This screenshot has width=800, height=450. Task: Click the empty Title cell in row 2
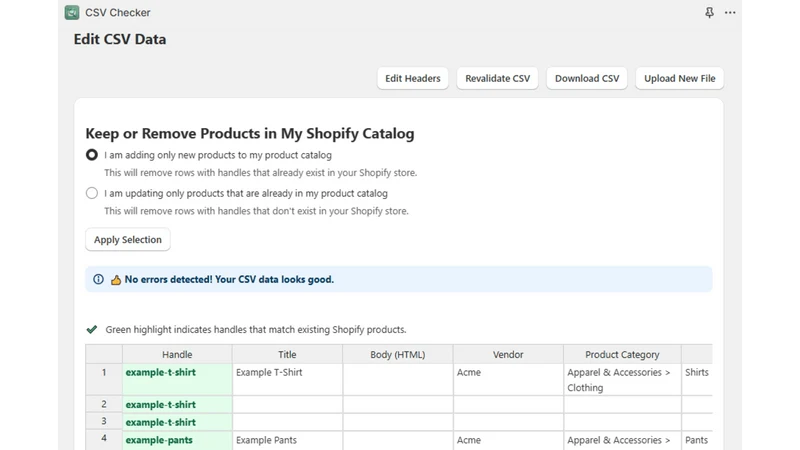(287, 404)
